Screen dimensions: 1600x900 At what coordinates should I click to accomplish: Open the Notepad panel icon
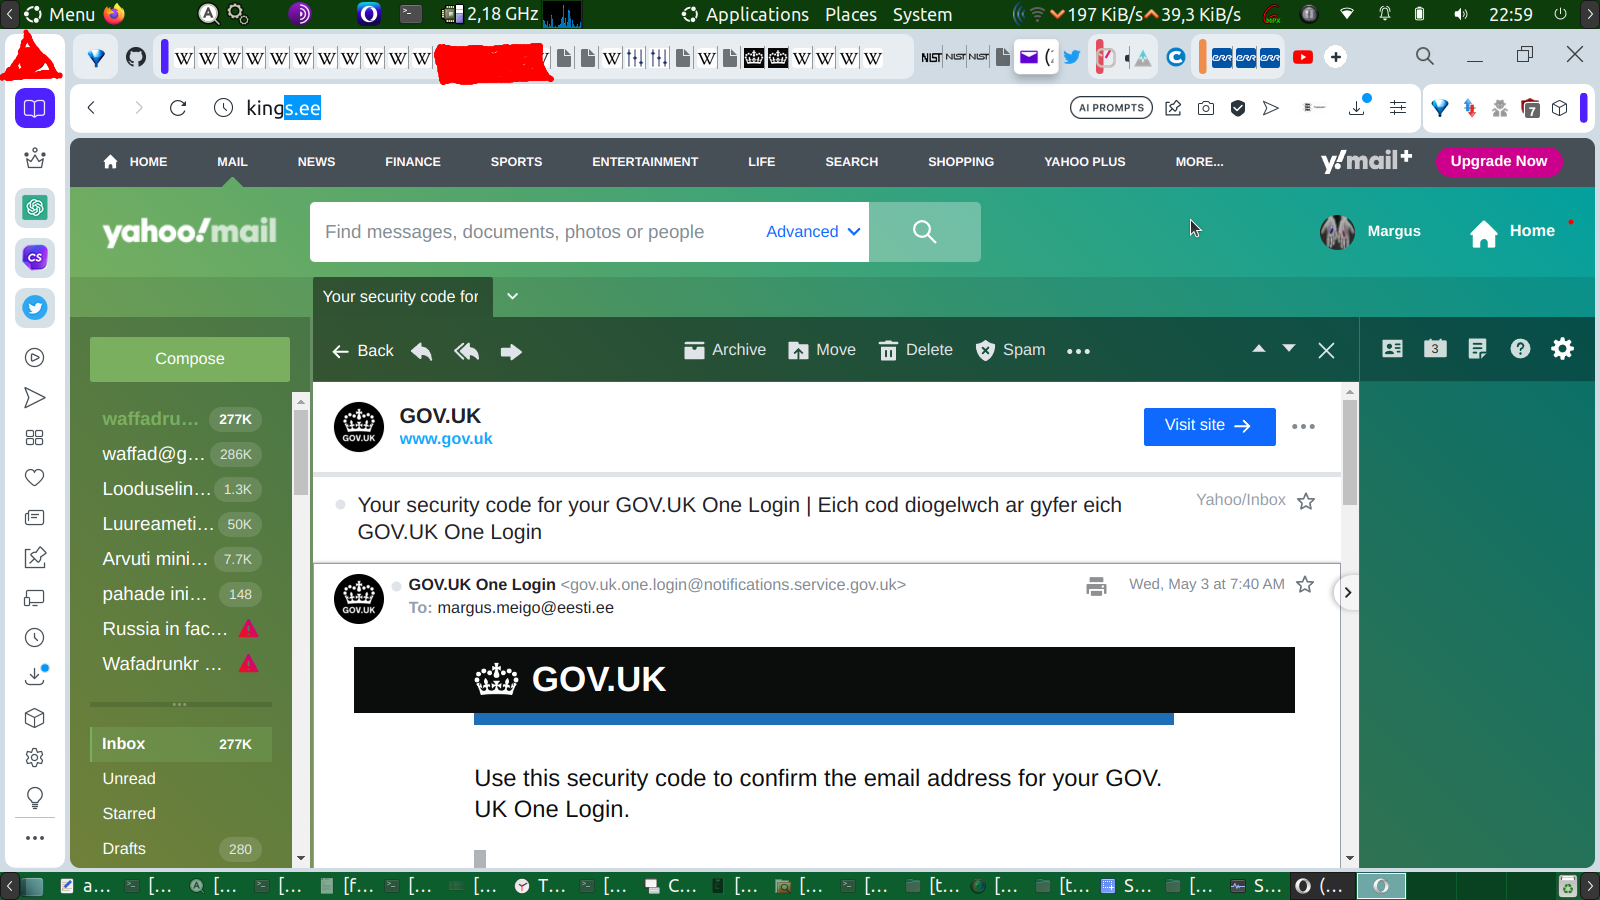click(1477, 348)
